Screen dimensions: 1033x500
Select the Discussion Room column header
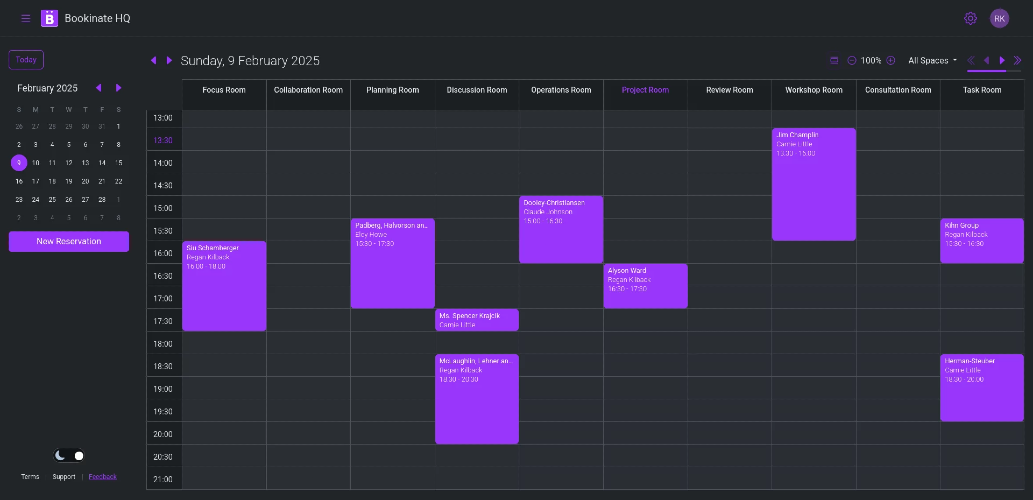(477, 90)
